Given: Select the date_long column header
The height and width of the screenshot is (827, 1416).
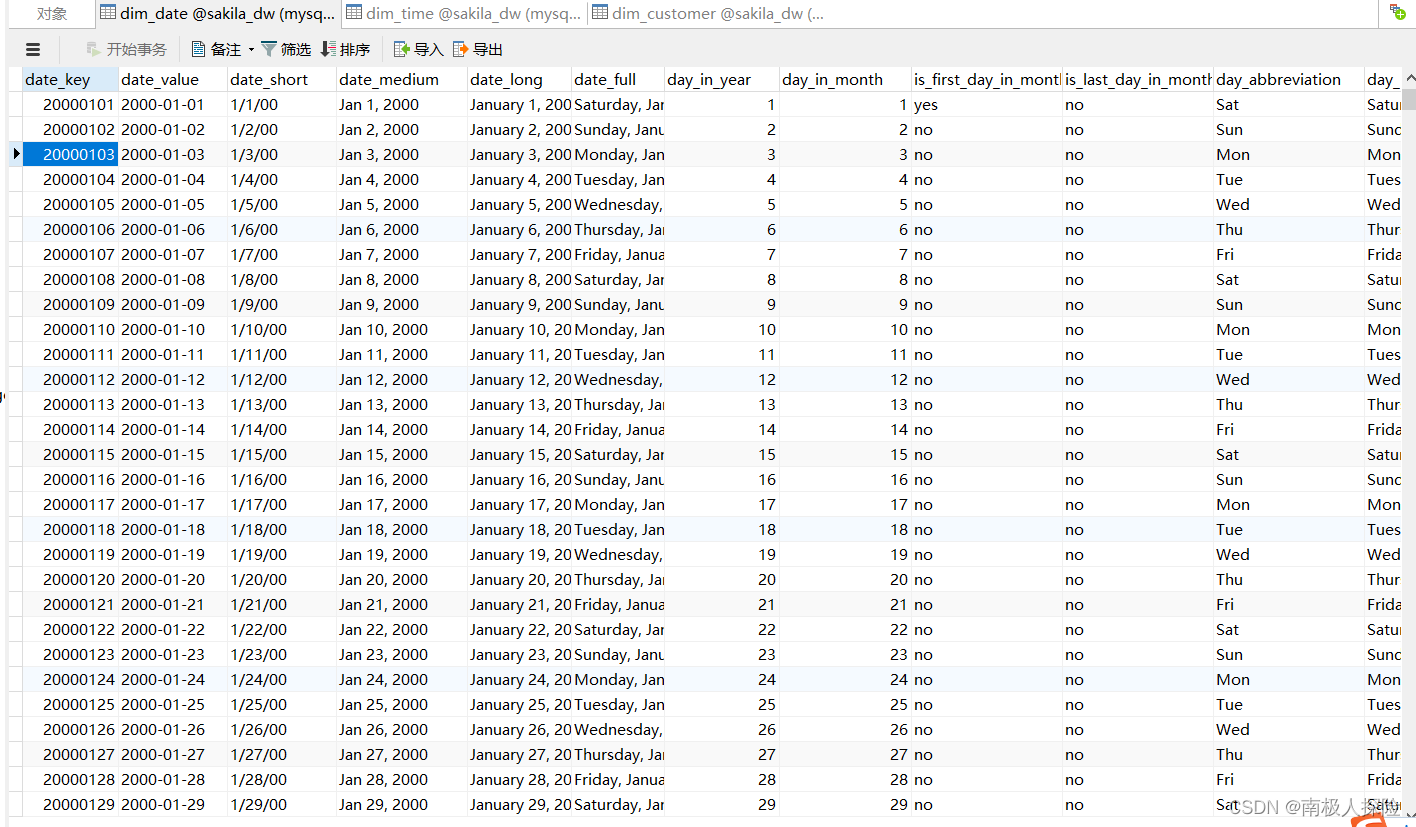Looking at the screenshot, I should click(x=520, y=79).
